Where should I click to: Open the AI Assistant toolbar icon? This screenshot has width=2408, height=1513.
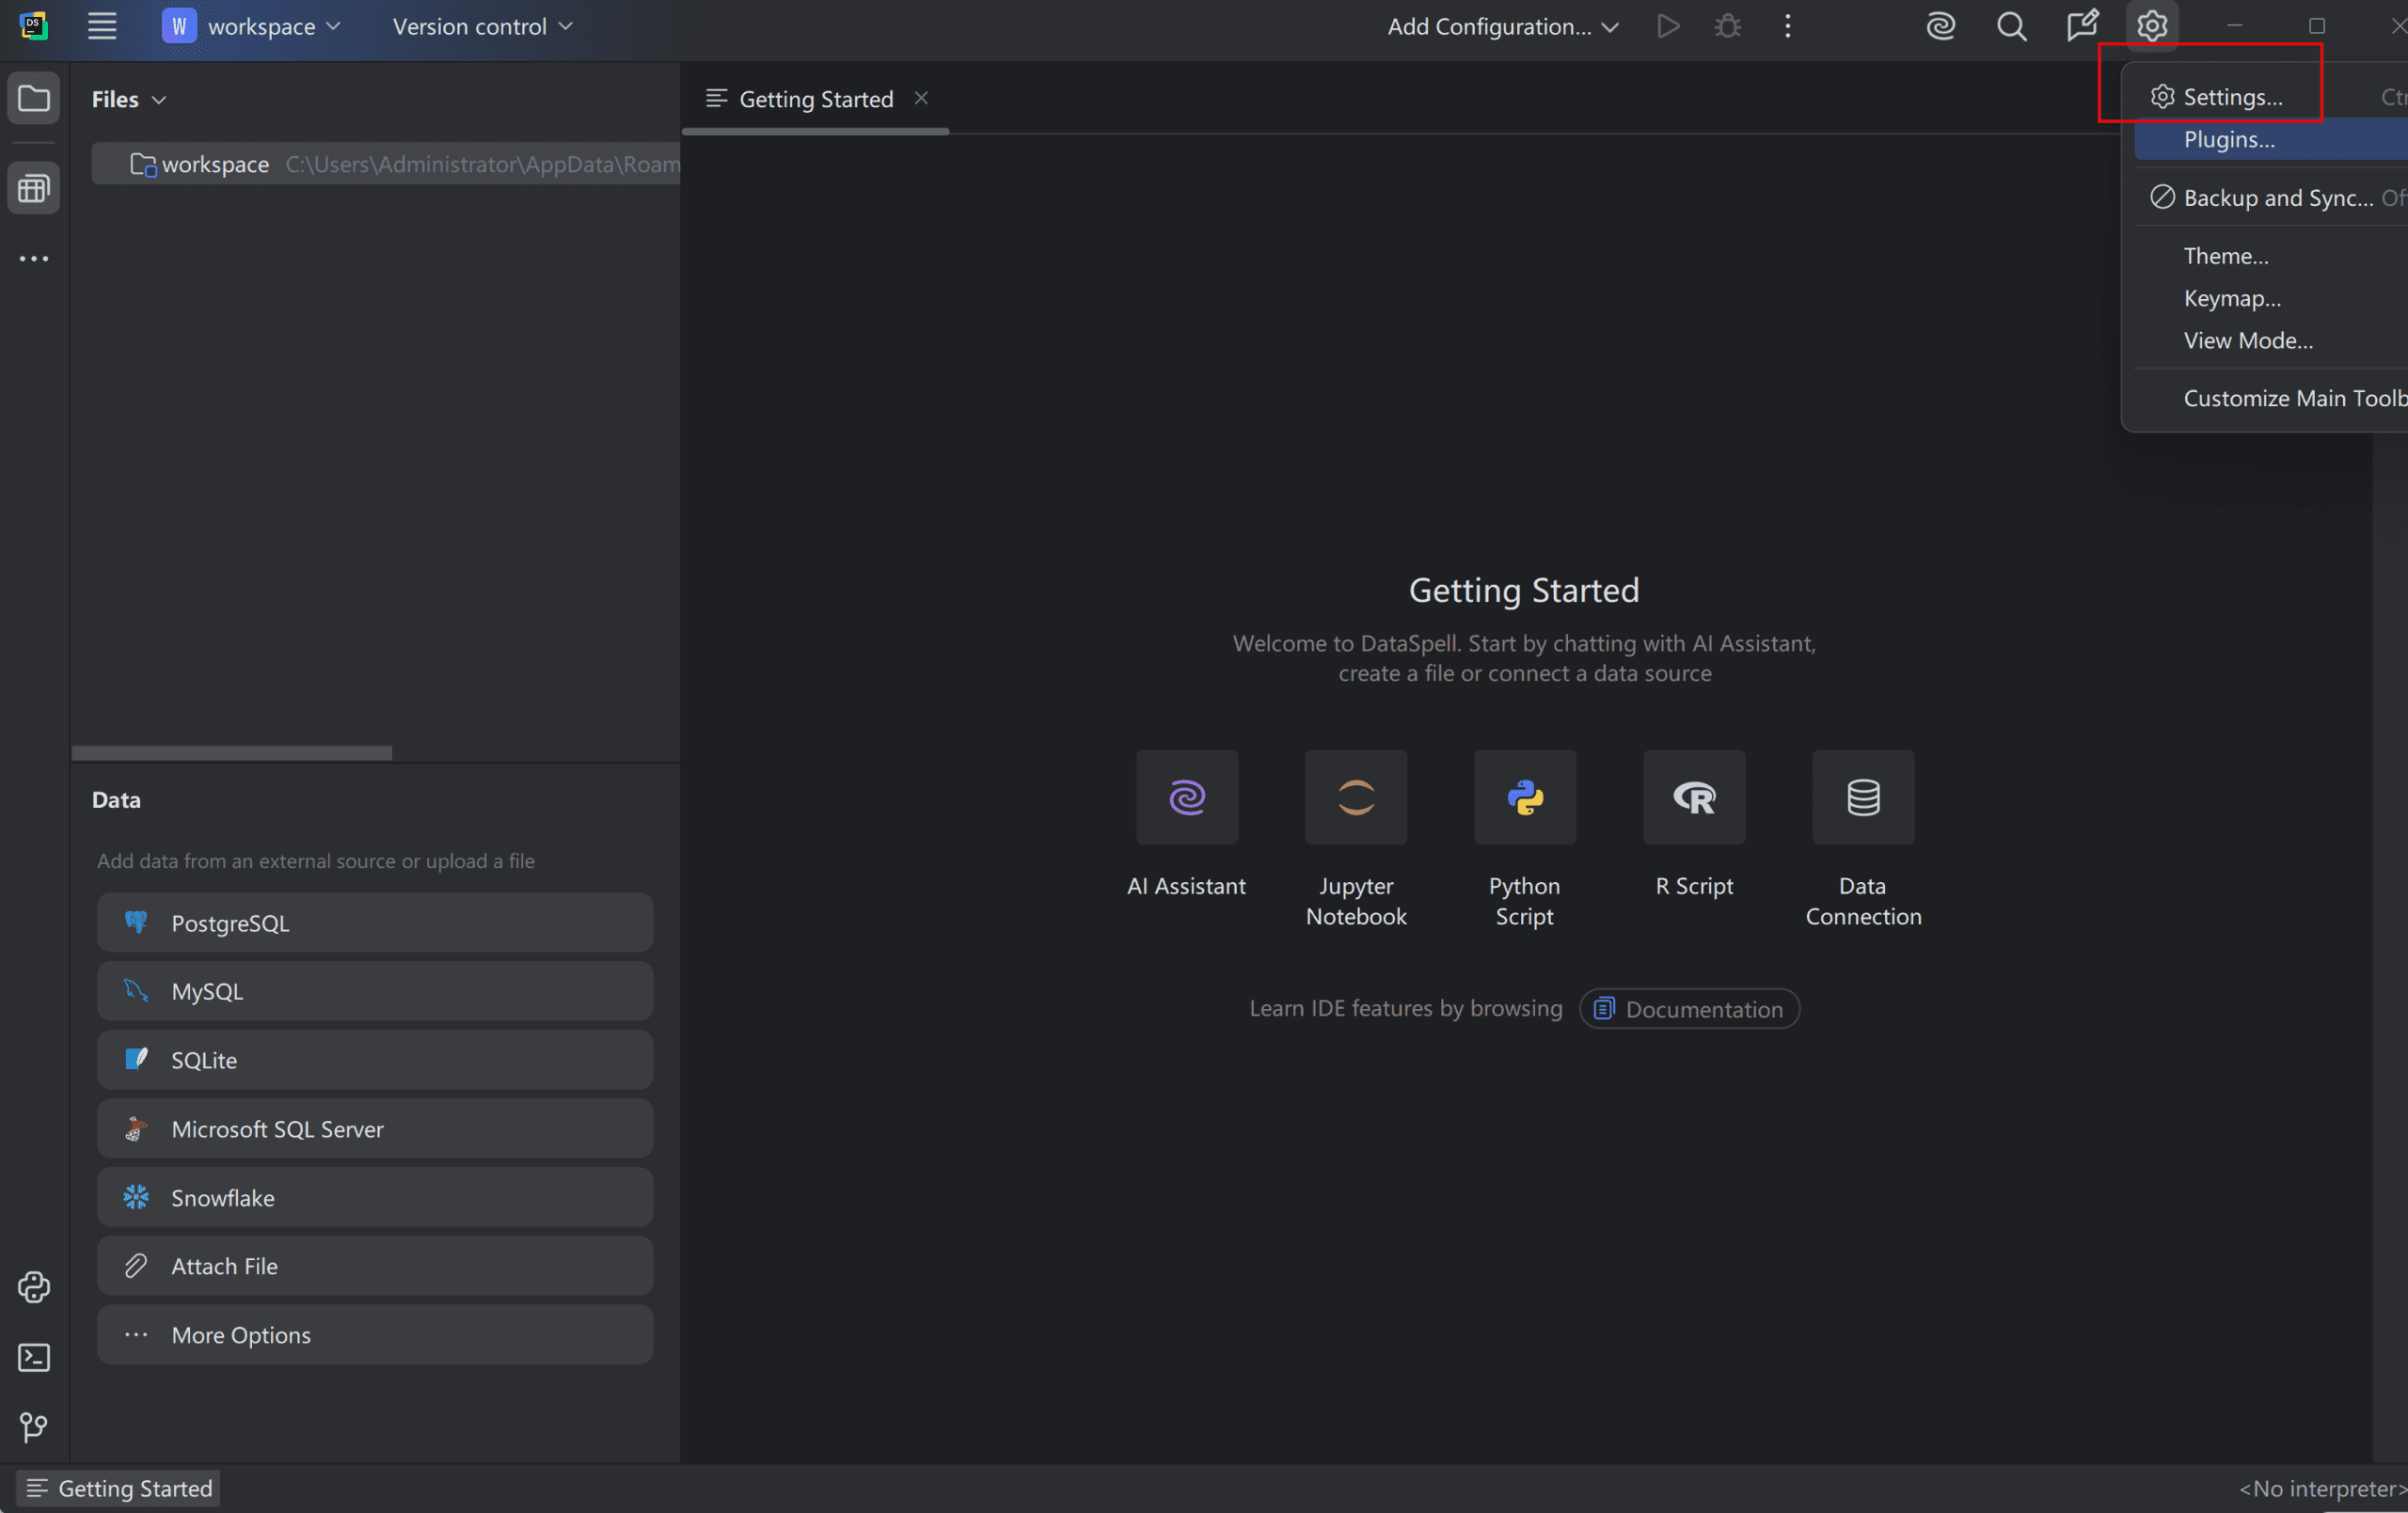(1940, 26)
